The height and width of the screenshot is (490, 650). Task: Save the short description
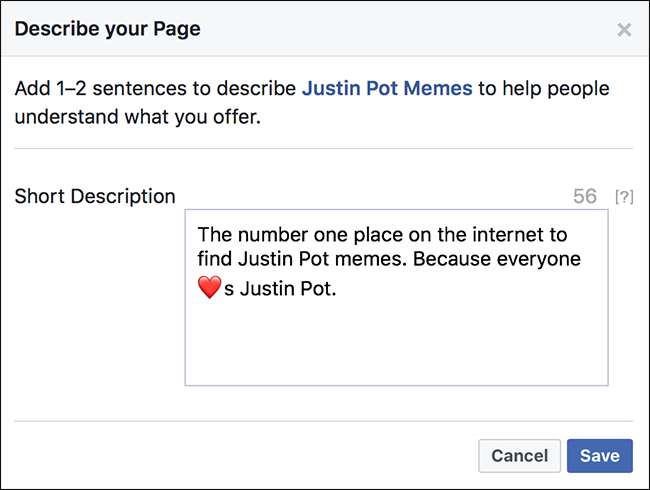[599, 456]
